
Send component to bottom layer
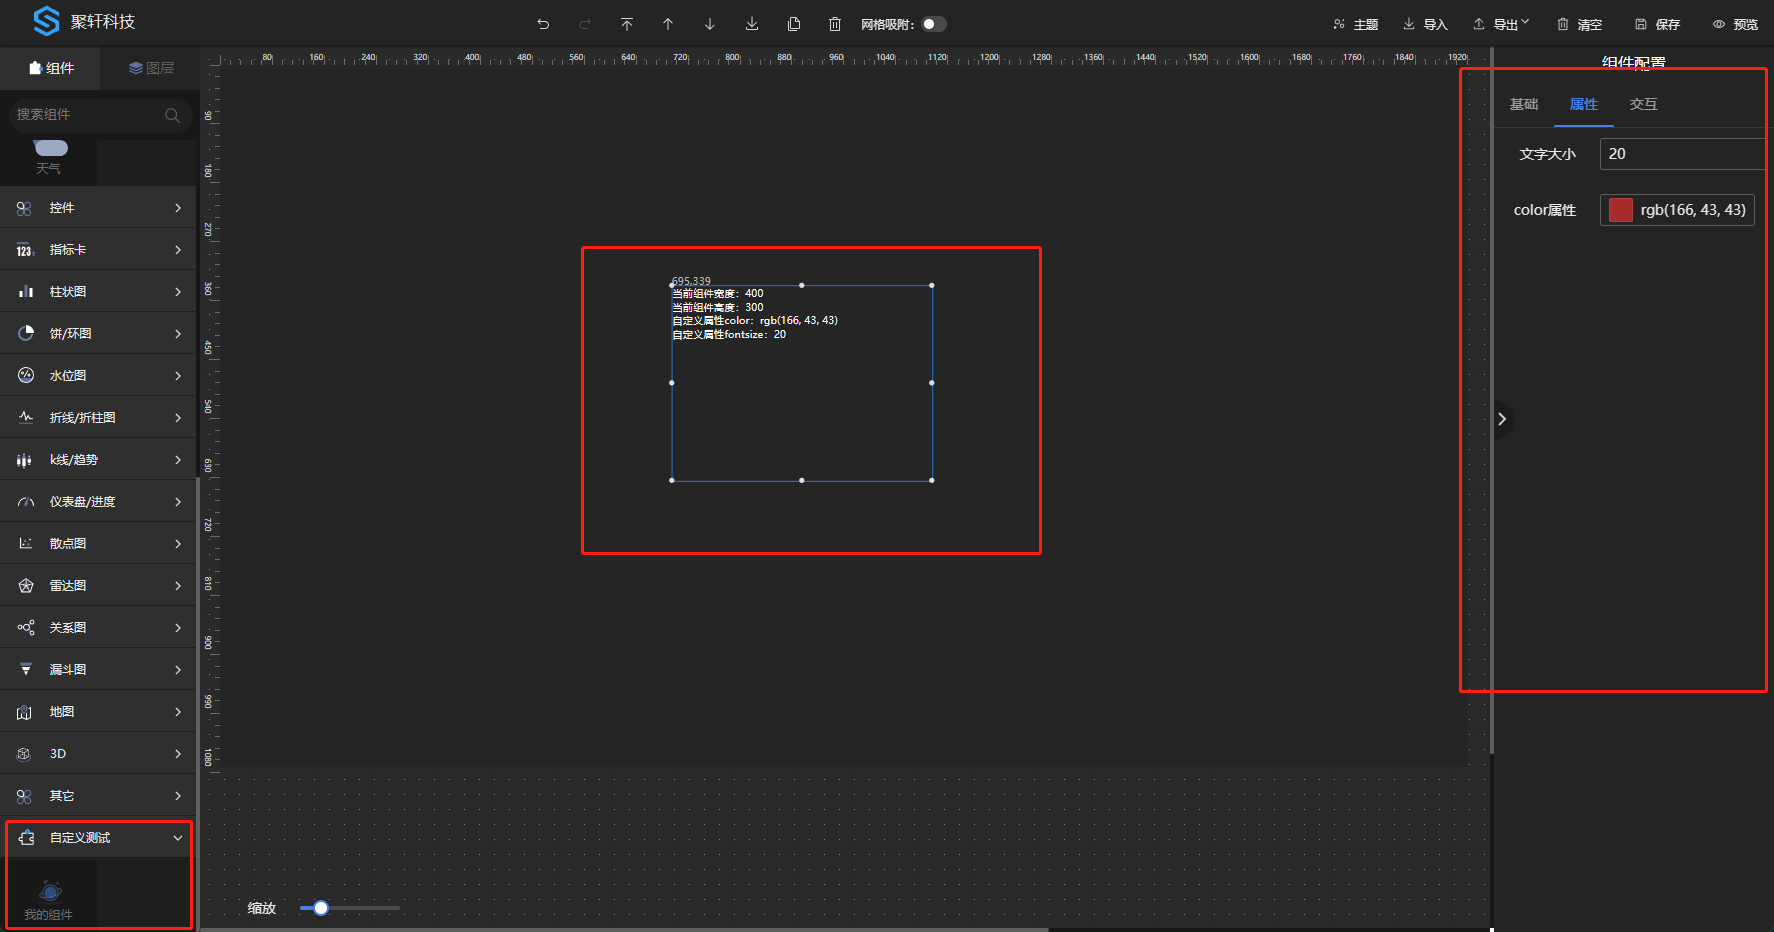[752, 24]
